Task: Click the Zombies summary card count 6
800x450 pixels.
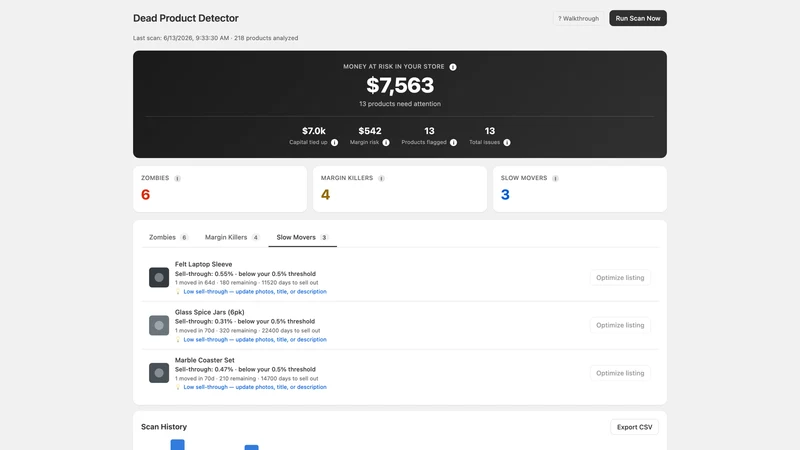Action: tap(145, 195)
